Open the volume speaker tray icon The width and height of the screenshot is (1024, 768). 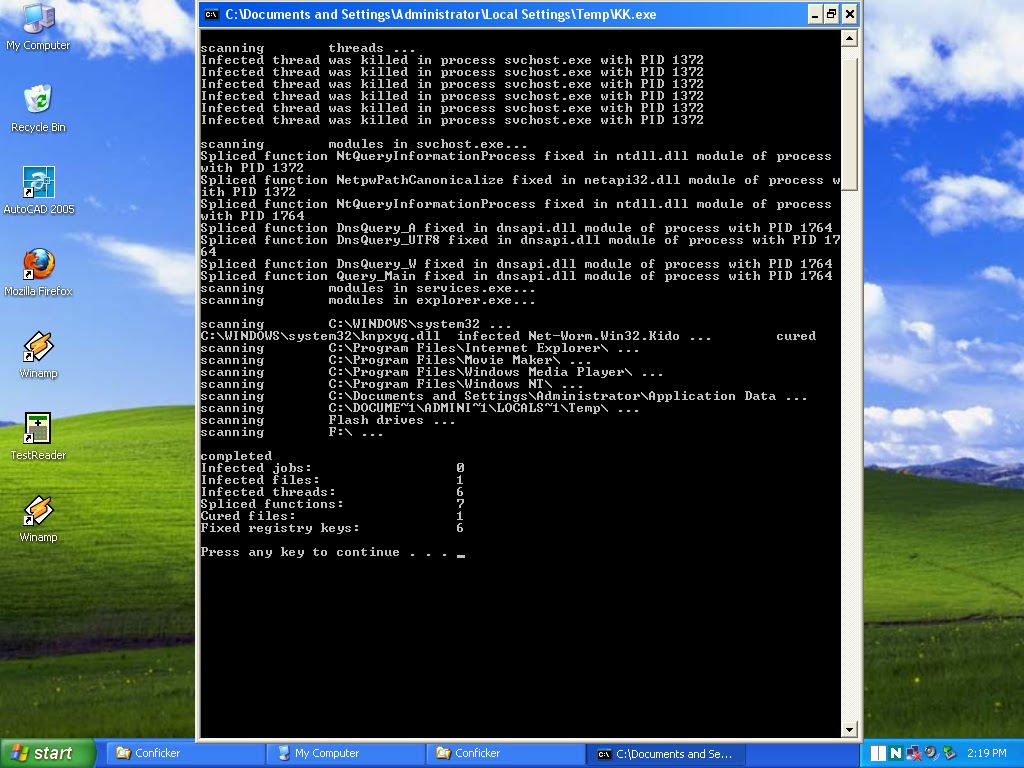pos(931,753)
